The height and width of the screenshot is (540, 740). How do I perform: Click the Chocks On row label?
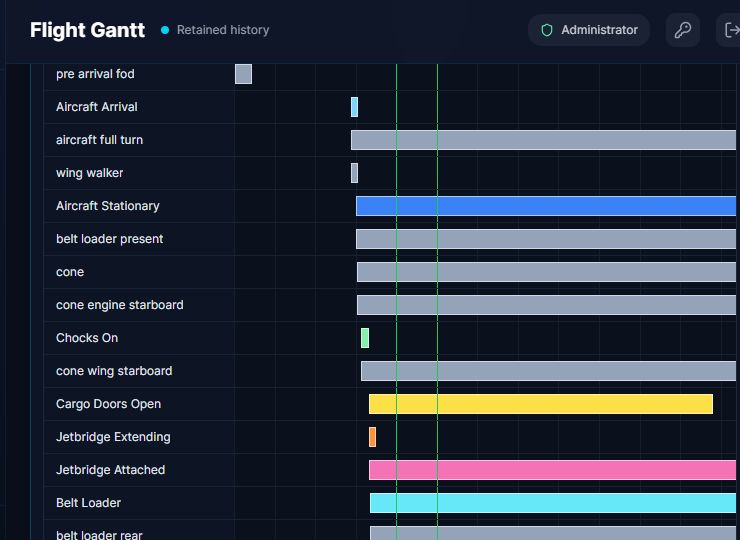pos(87,338)
